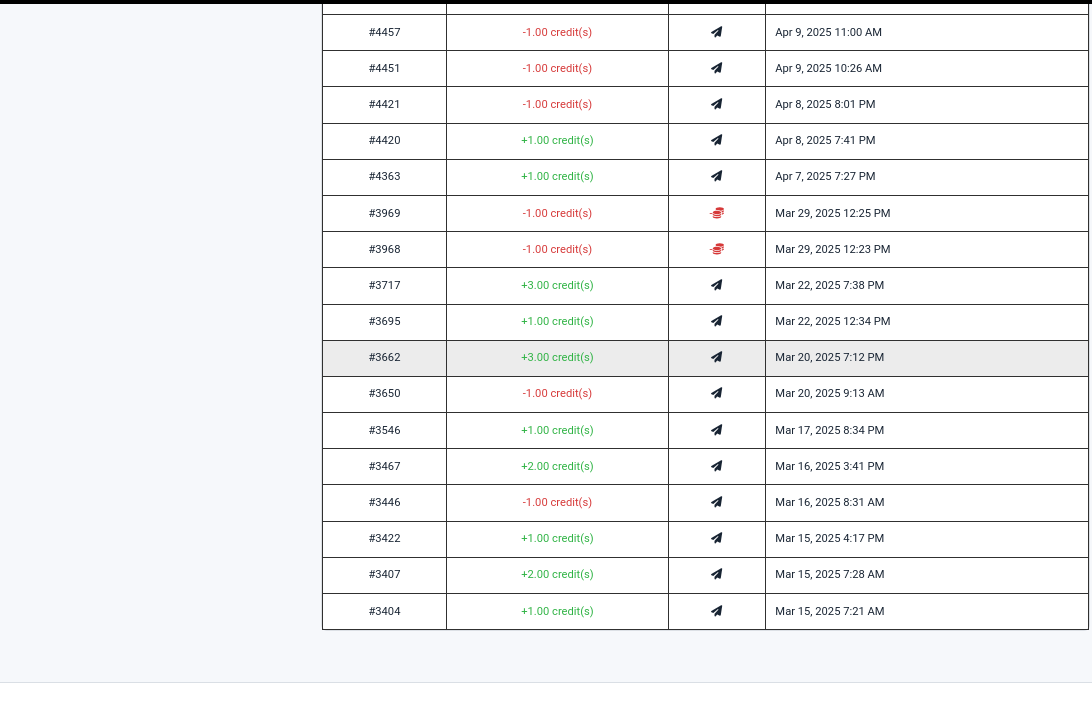Select transaction ID #4421
Viewport: 1092px width, 701px height.
pos(384,104)
